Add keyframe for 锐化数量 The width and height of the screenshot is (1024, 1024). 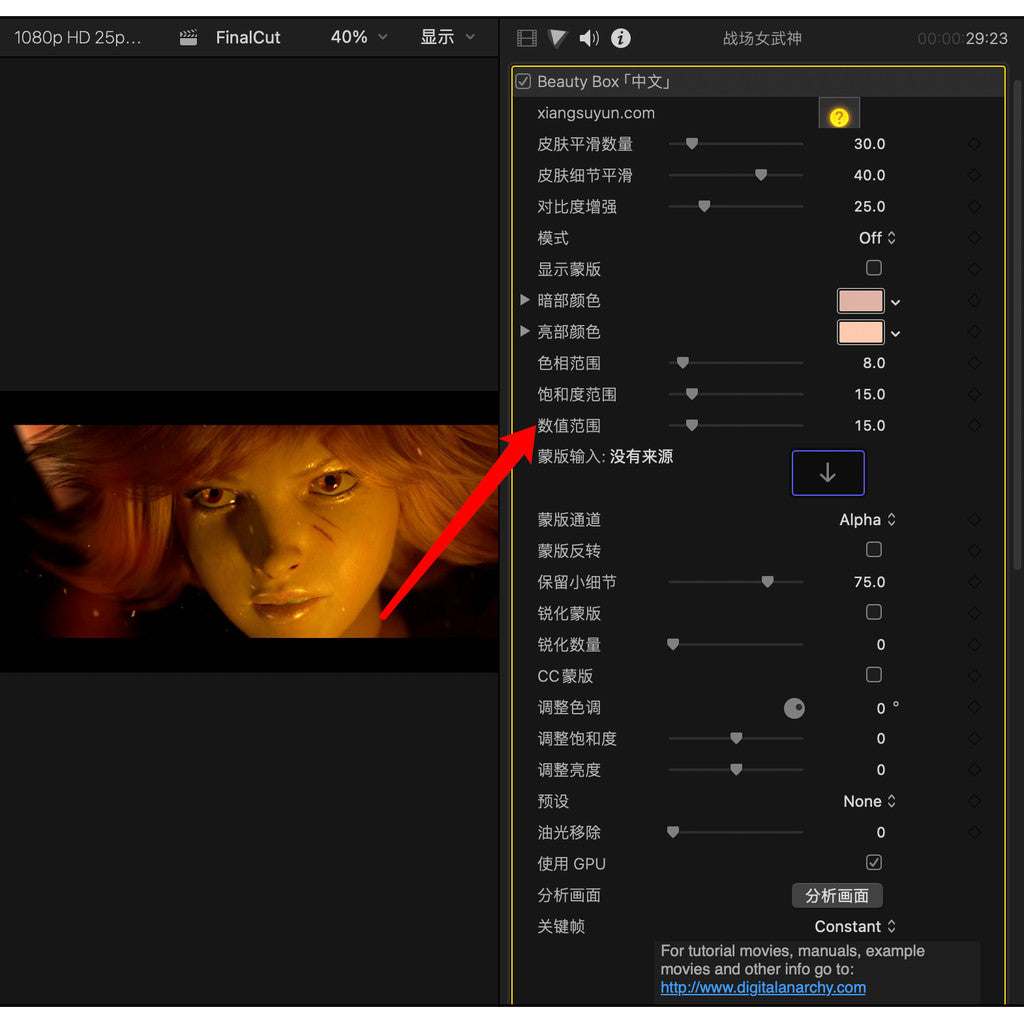click(974, 645)
